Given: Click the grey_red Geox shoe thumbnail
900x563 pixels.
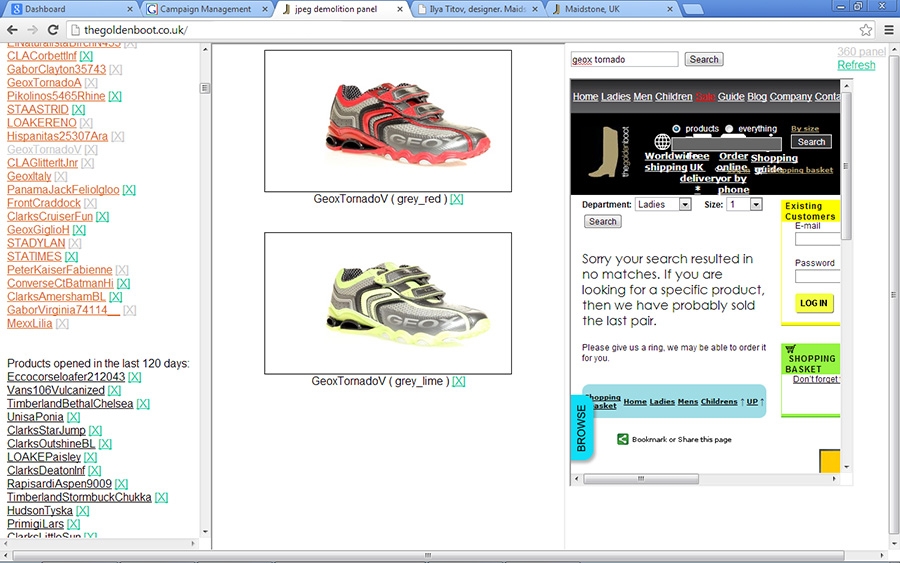Looking at the screenshot, I should click(x=388, y=121).
